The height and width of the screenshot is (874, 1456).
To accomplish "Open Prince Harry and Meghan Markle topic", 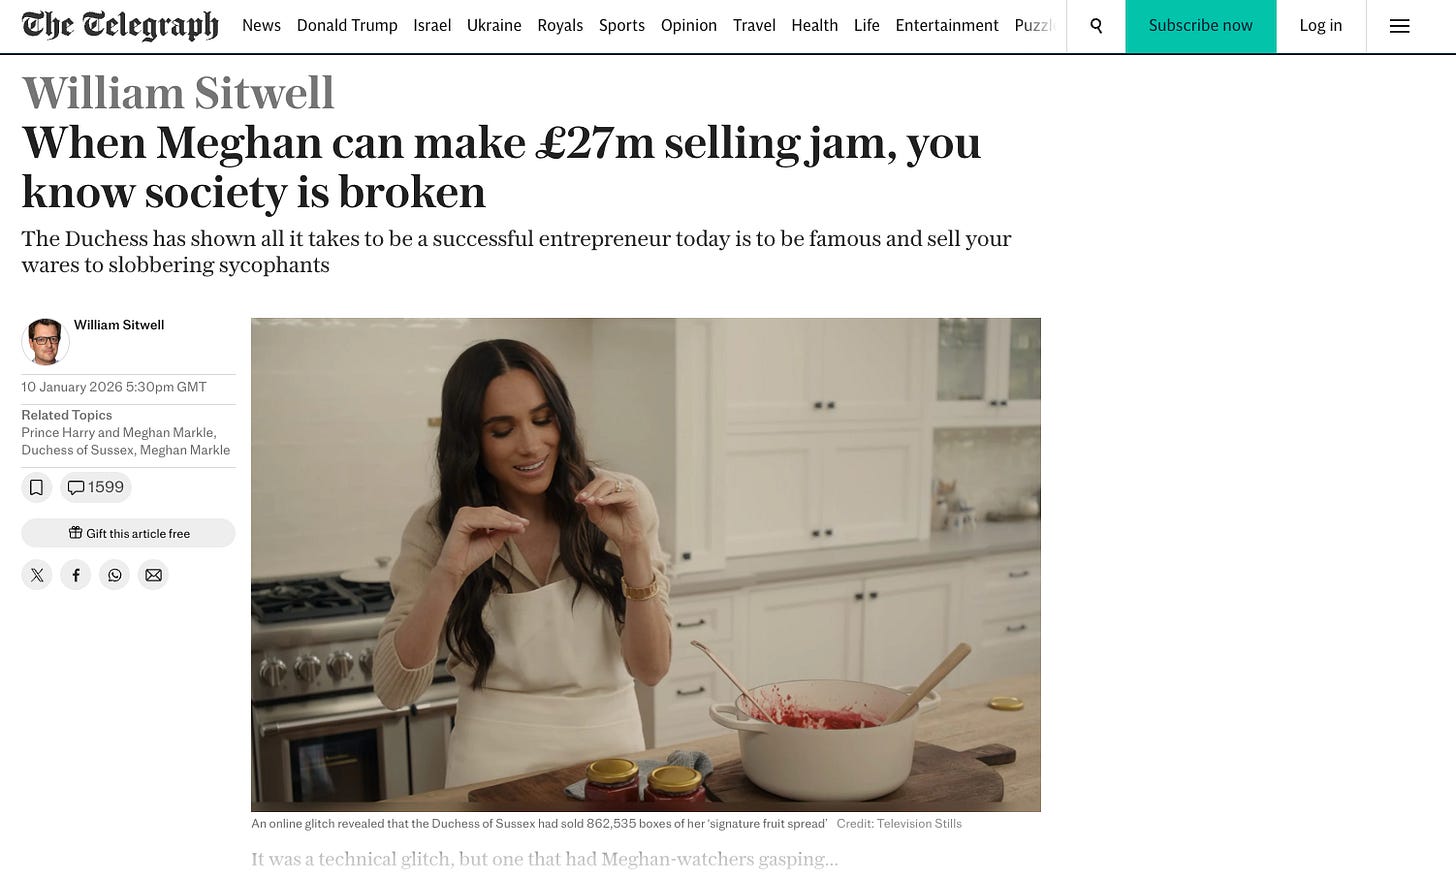I will coord(118,432).
